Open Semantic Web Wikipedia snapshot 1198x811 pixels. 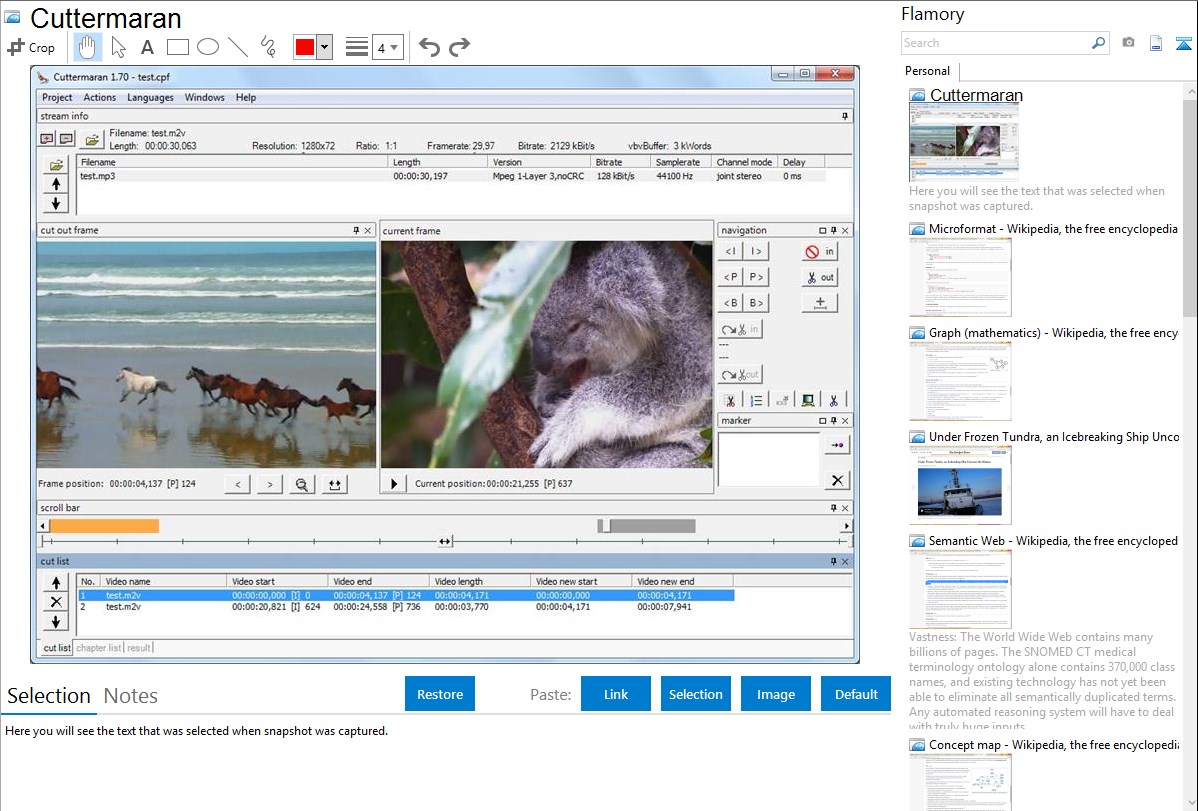tap(1053, 540)
